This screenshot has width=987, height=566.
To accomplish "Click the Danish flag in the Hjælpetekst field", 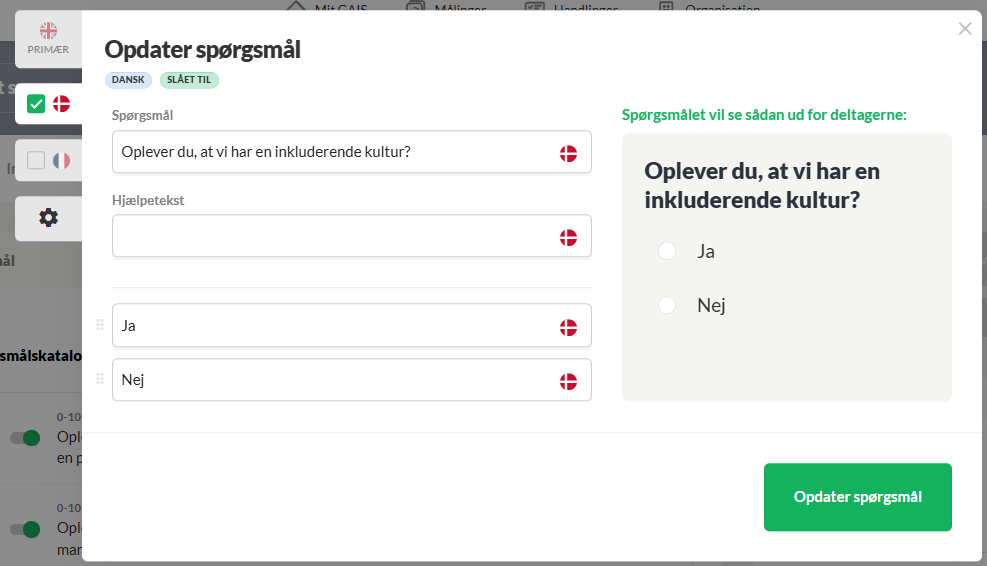I will (568, 237).
